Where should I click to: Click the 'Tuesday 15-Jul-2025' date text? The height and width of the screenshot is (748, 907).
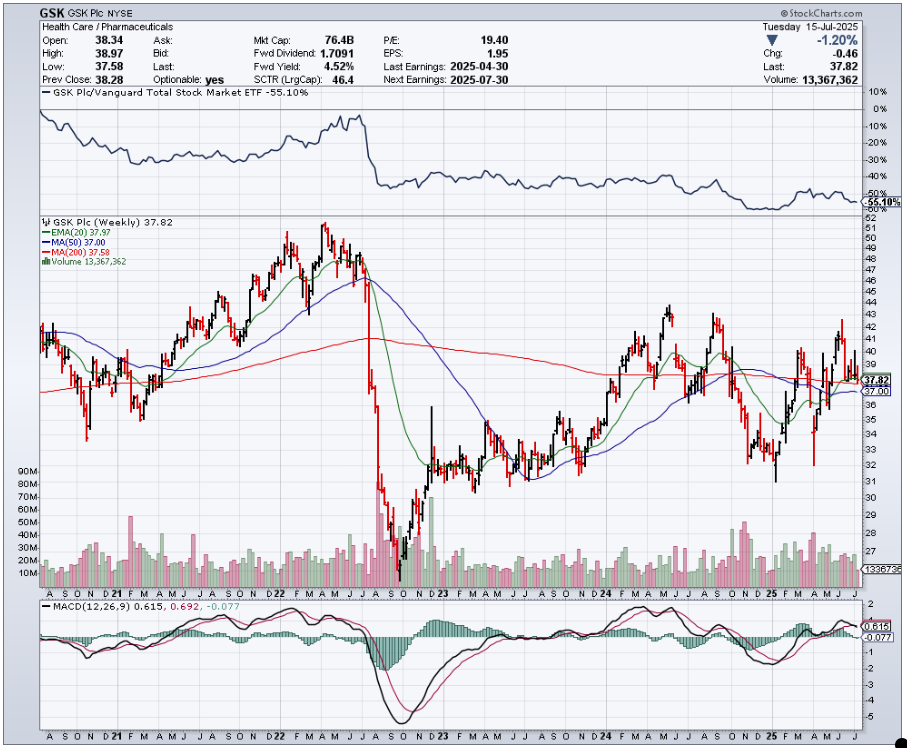[810, 27]
